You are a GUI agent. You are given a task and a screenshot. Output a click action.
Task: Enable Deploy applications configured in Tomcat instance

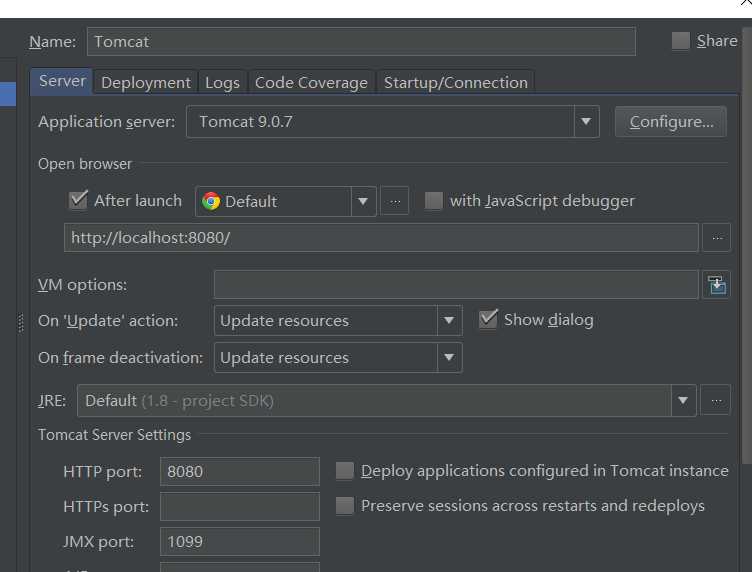coord(345,471)
